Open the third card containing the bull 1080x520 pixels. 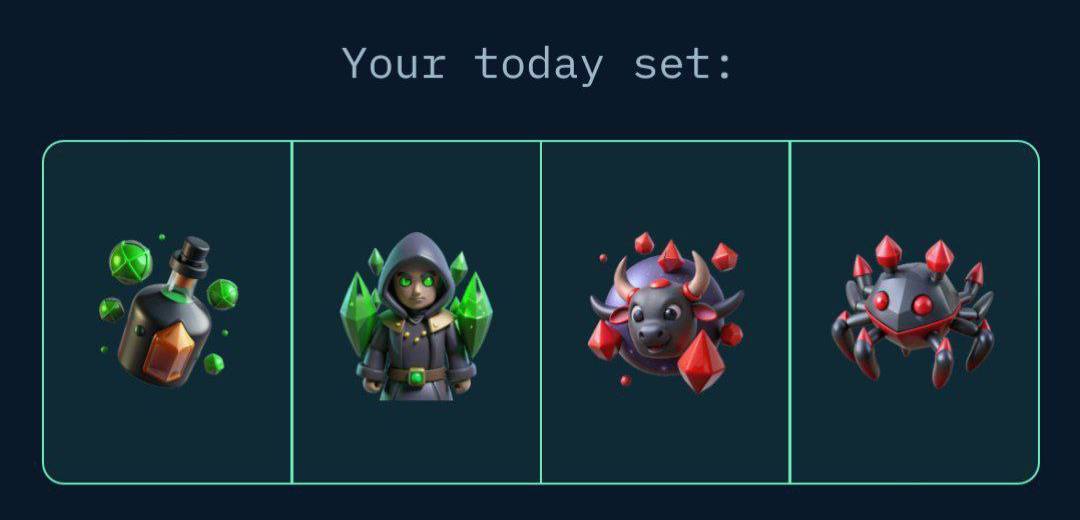pos(665,312)
